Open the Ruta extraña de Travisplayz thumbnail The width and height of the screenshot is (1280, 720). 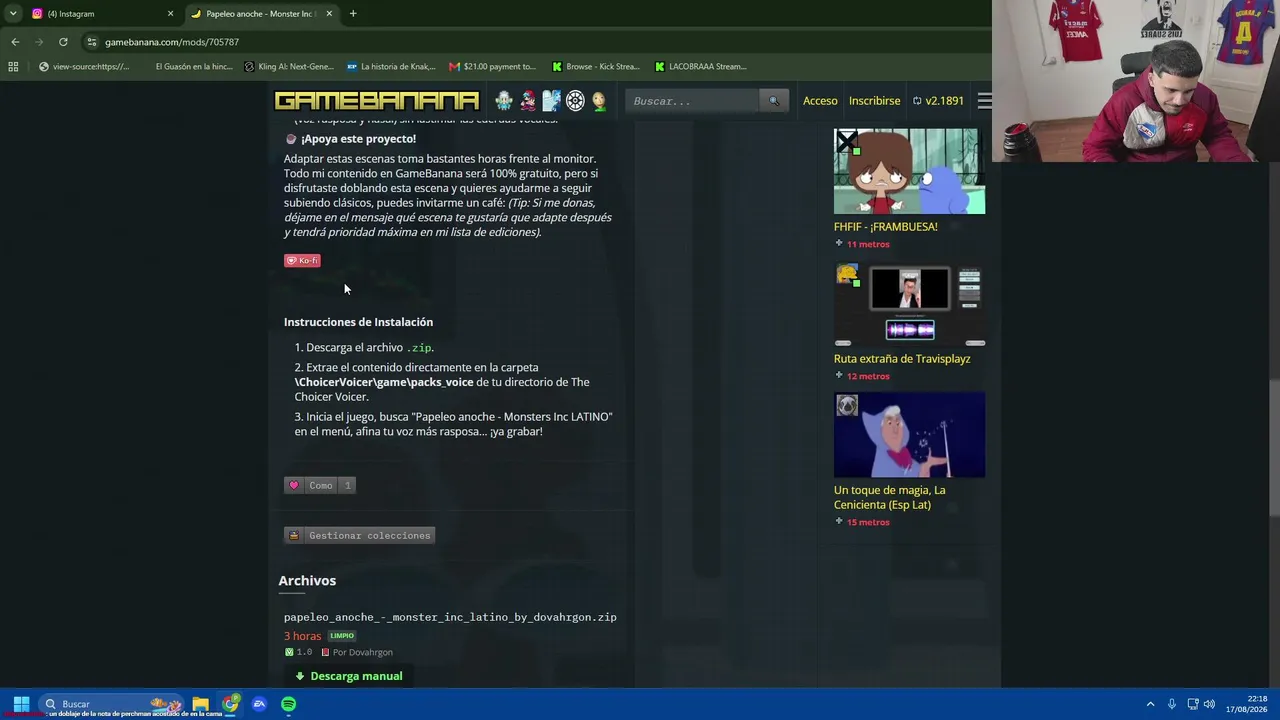coord(909,305)
